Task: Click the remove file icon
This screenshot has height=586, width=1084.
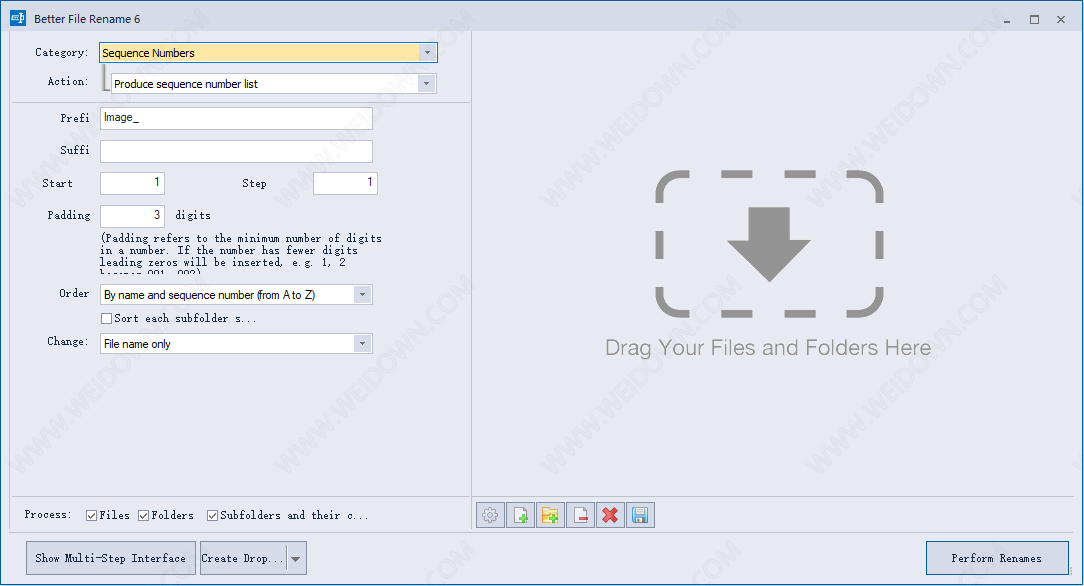Action: [580, 515]
